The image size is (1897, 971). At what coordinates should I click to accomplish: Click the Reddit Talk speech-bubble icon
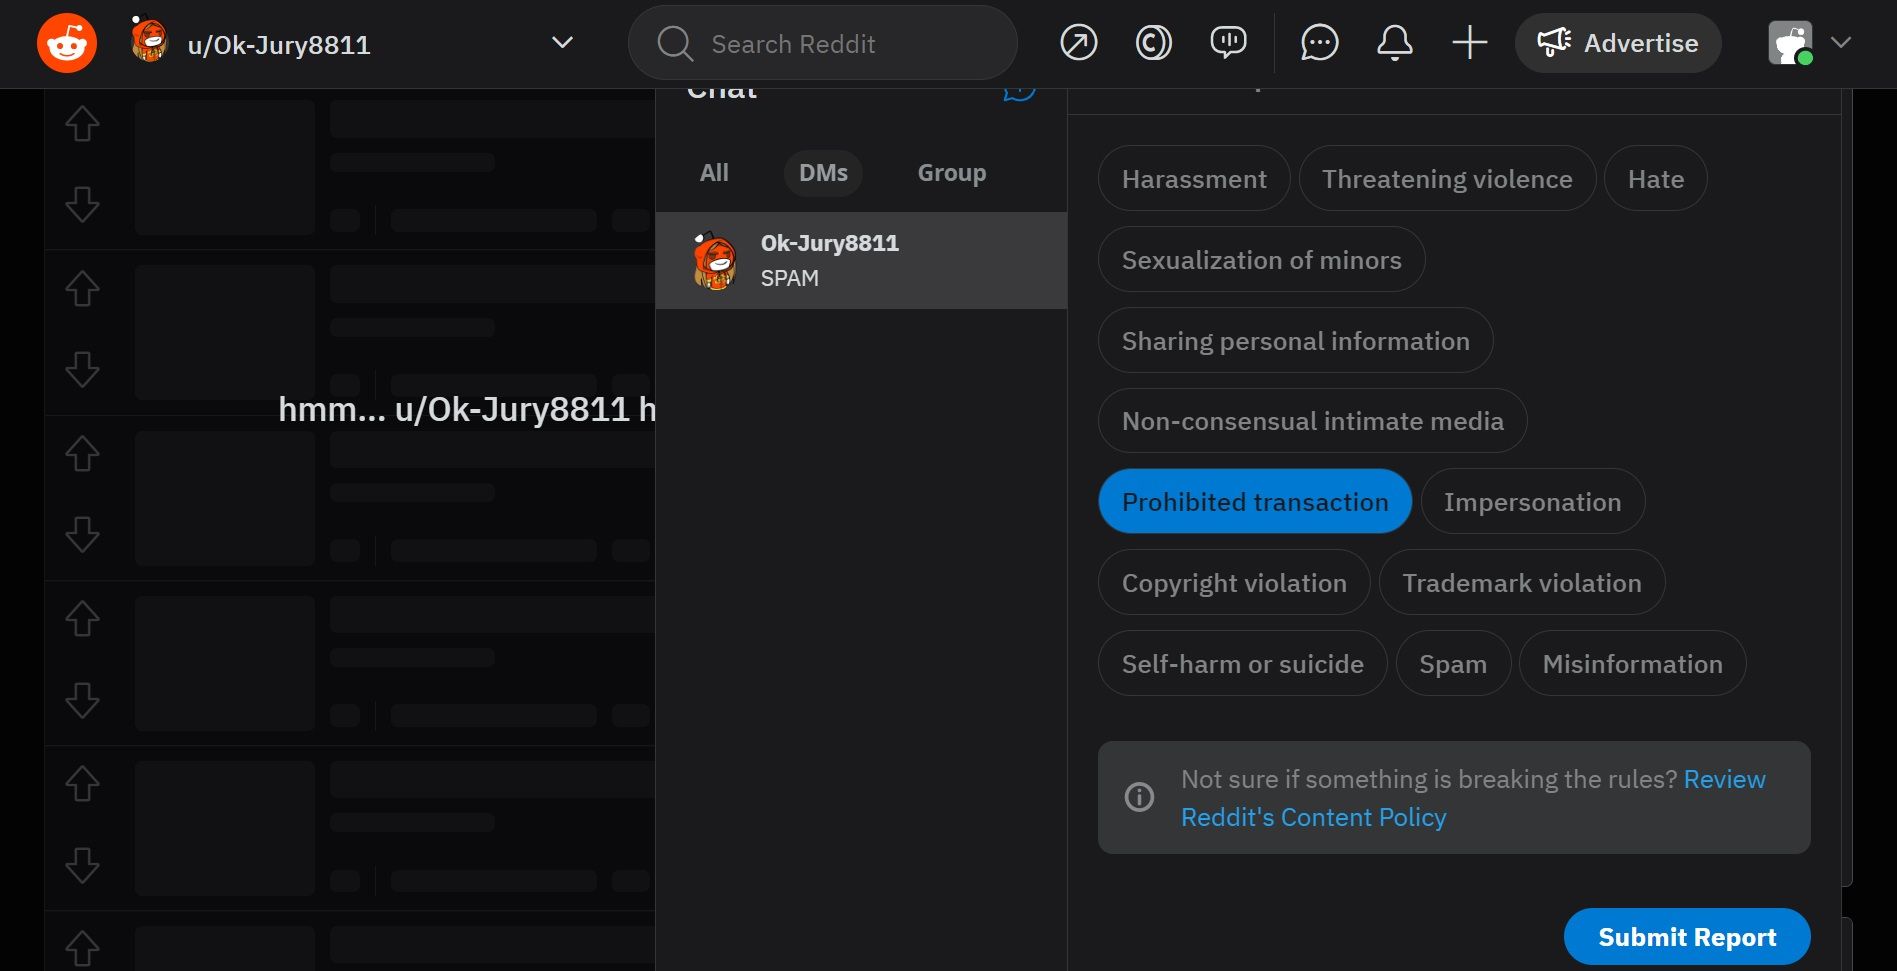1227,42
